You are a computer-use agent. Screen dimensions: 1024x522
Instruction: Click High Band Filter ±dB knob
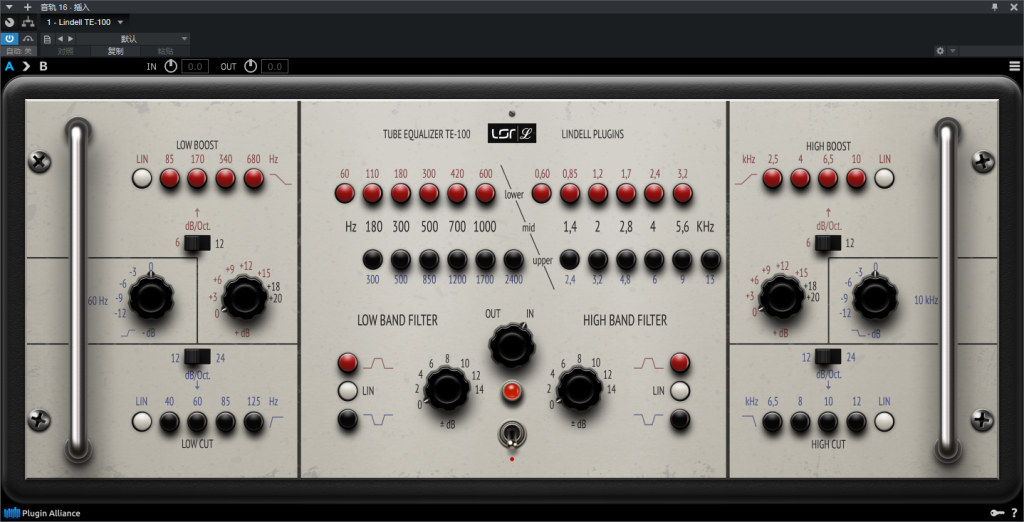click(579, 389)
